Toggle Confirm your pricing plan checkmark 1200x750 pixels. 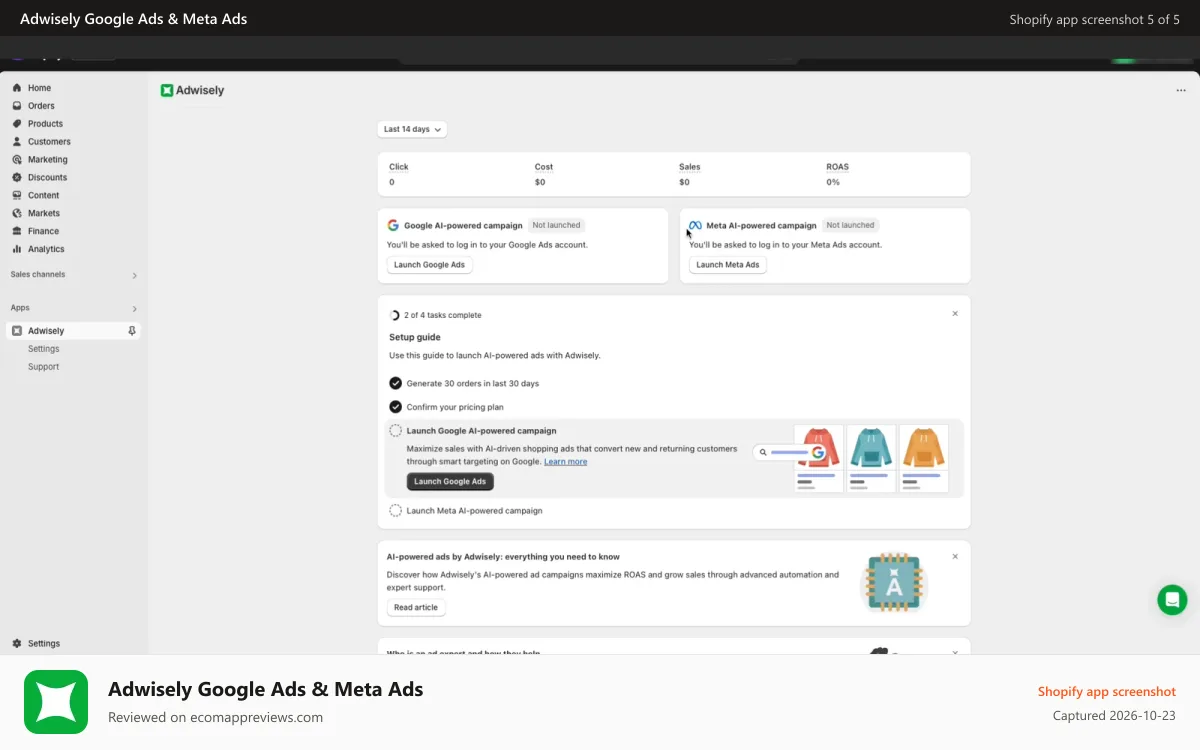pos(396,407)
